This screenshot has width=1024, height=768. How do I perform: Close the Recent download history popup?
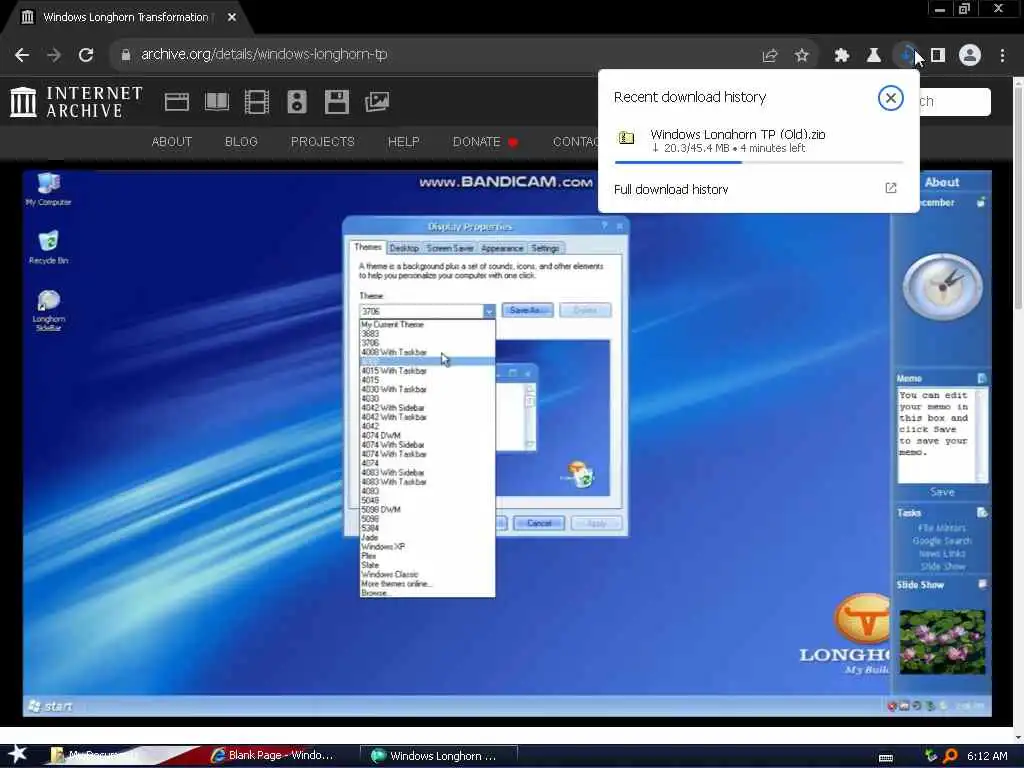coord(890,98)
